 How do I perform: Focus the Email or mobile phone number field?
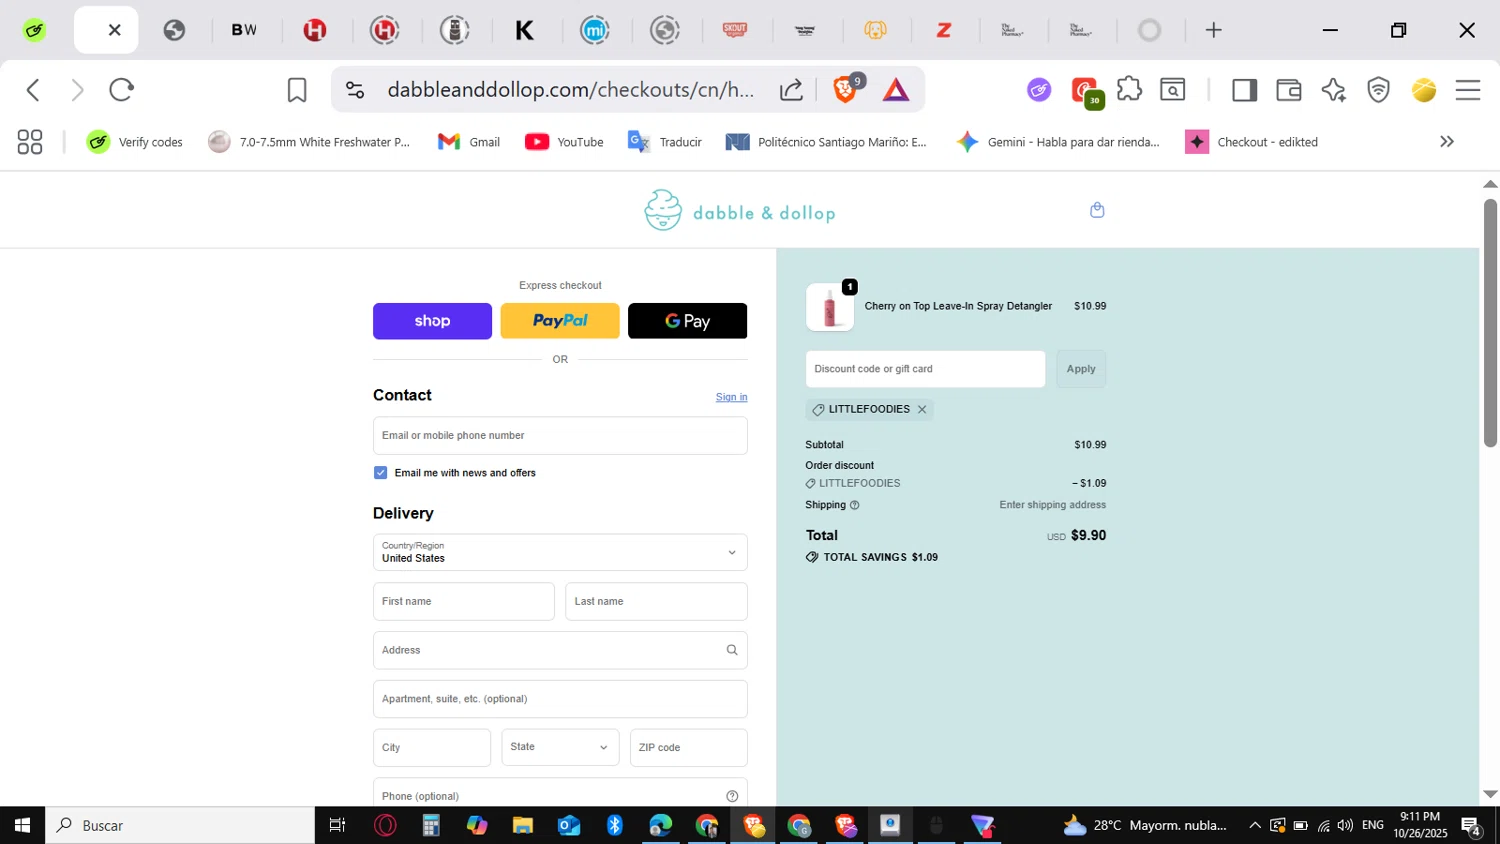coord(560,436)
